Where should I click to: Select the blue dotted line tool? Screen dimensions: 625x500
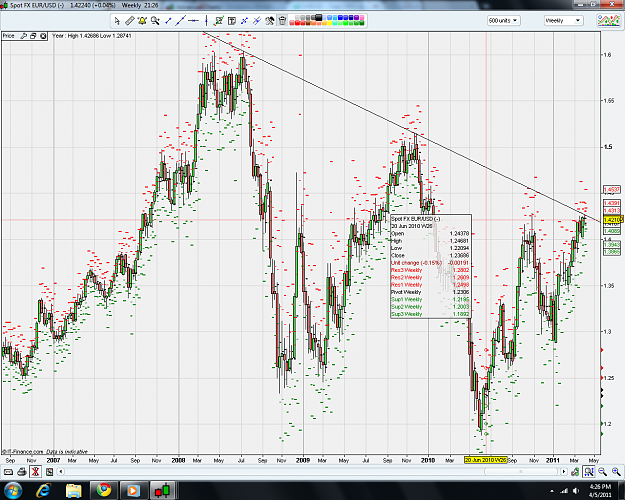[244, 21]
